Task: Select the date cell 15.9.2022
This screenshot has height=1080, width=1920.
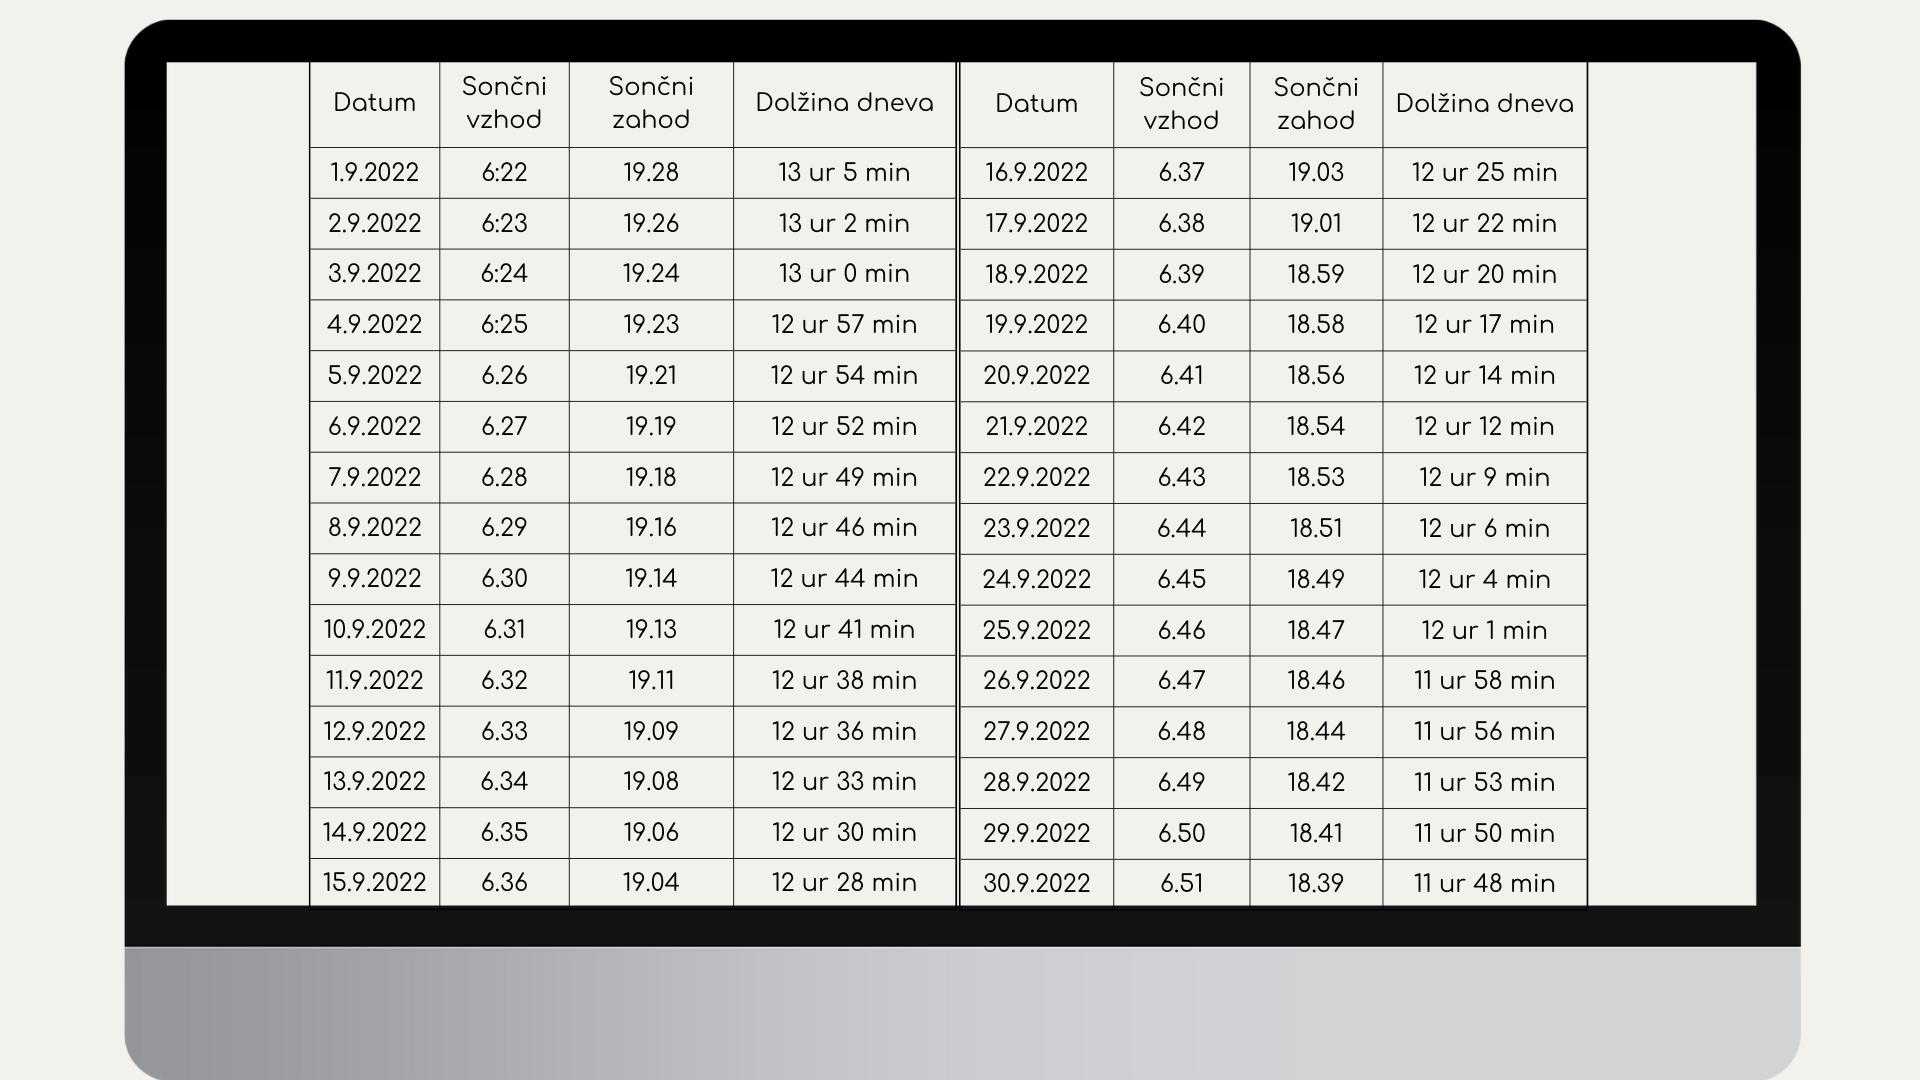Action: click(374, 883)
